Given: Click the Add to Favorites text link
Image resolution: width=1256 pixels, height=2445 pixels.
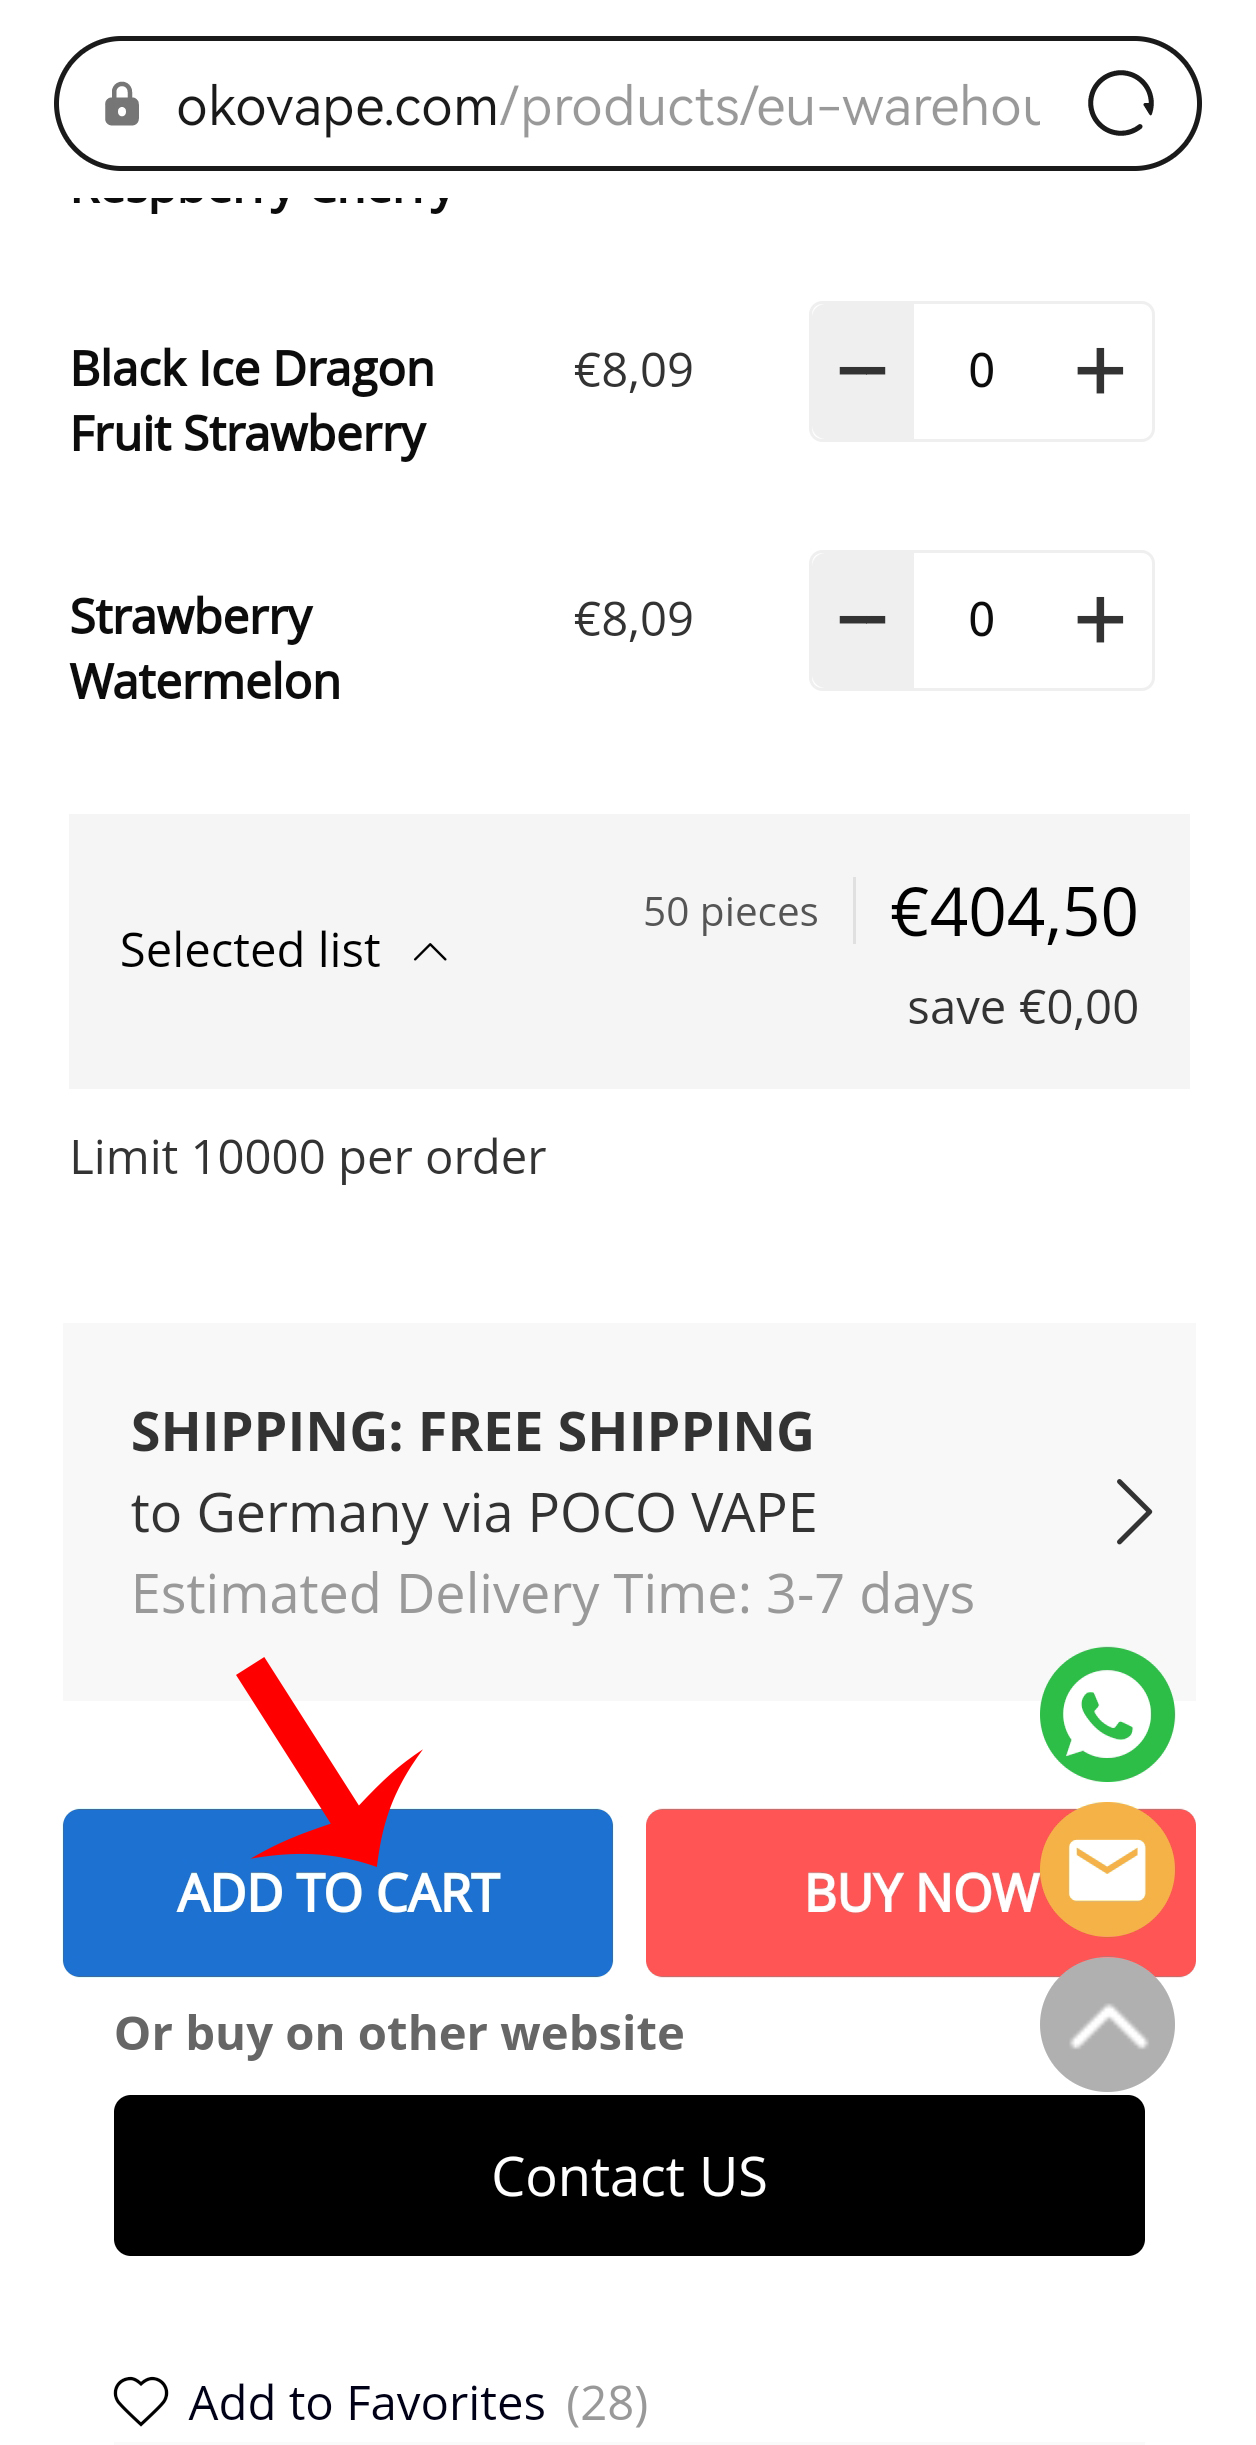Looking at the screenshot, I should pos(367,2403).
